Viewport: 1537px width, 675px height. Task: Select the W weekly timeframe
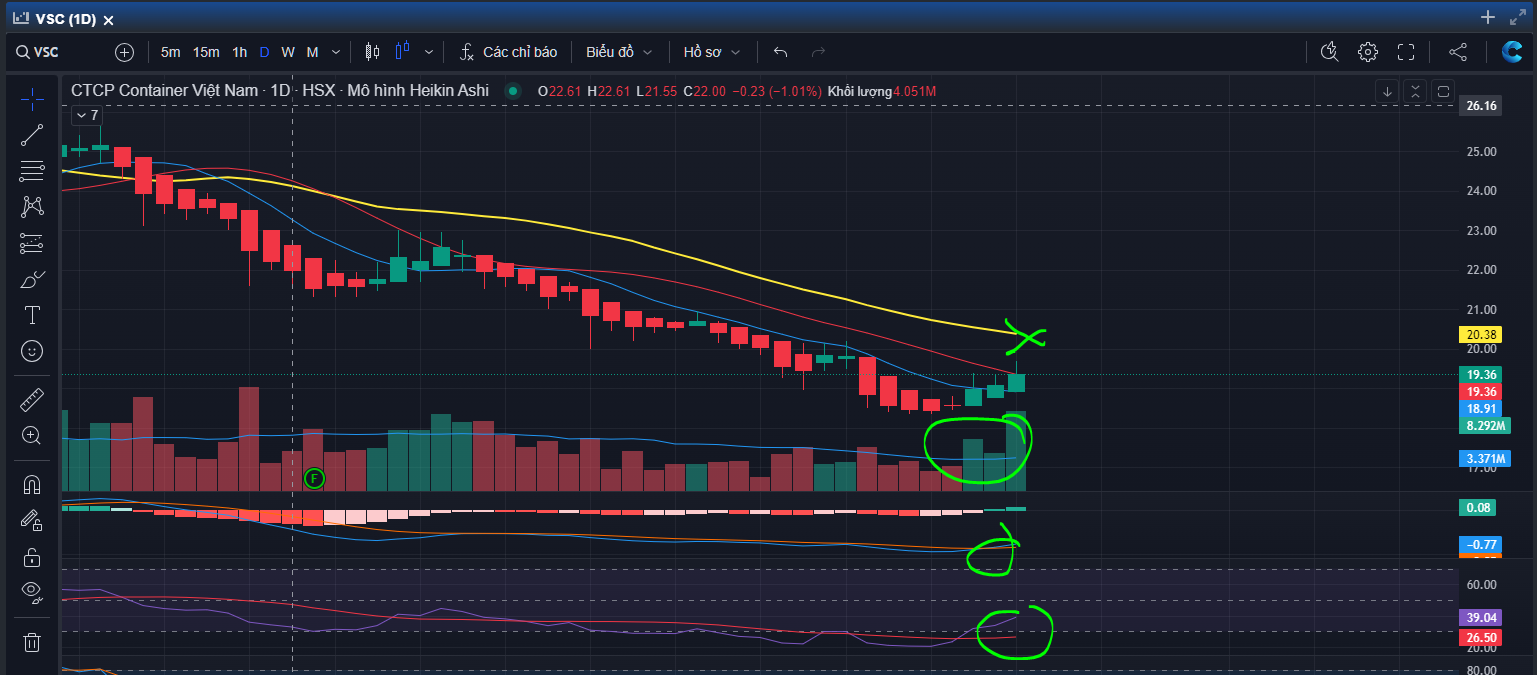point(288,52)
